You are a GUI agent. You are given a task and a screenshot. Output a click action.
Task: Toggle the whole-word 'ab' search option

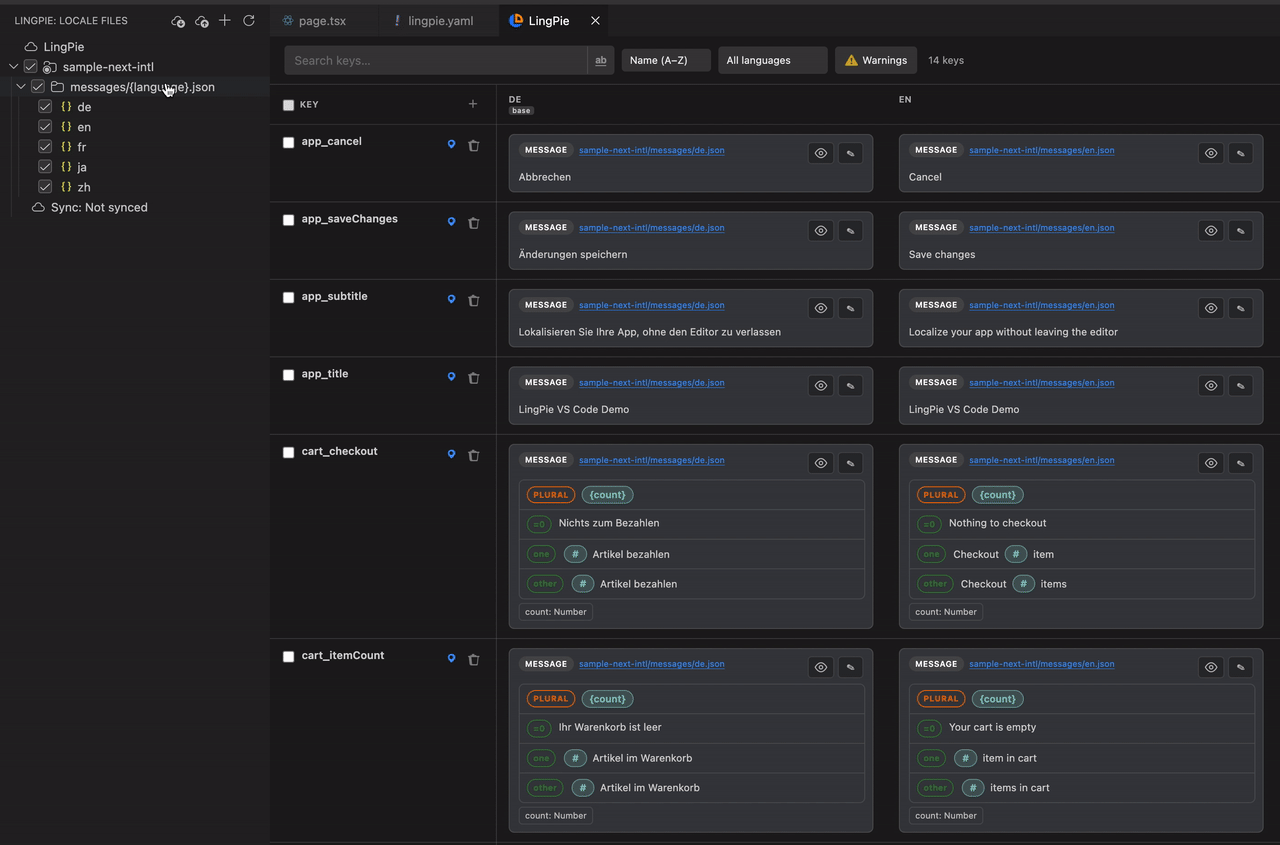601,60
